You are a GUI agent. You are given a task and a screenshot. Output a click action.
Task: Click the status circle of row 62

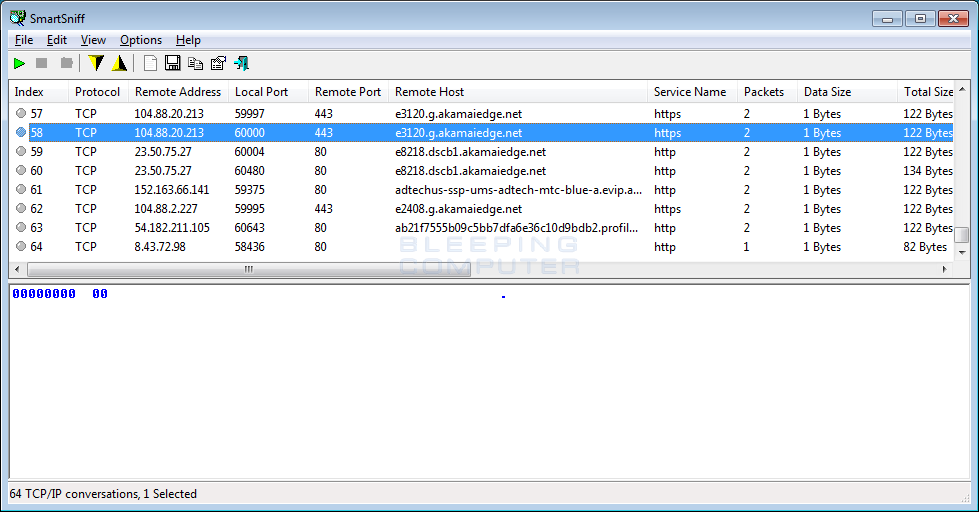(21, 208)
